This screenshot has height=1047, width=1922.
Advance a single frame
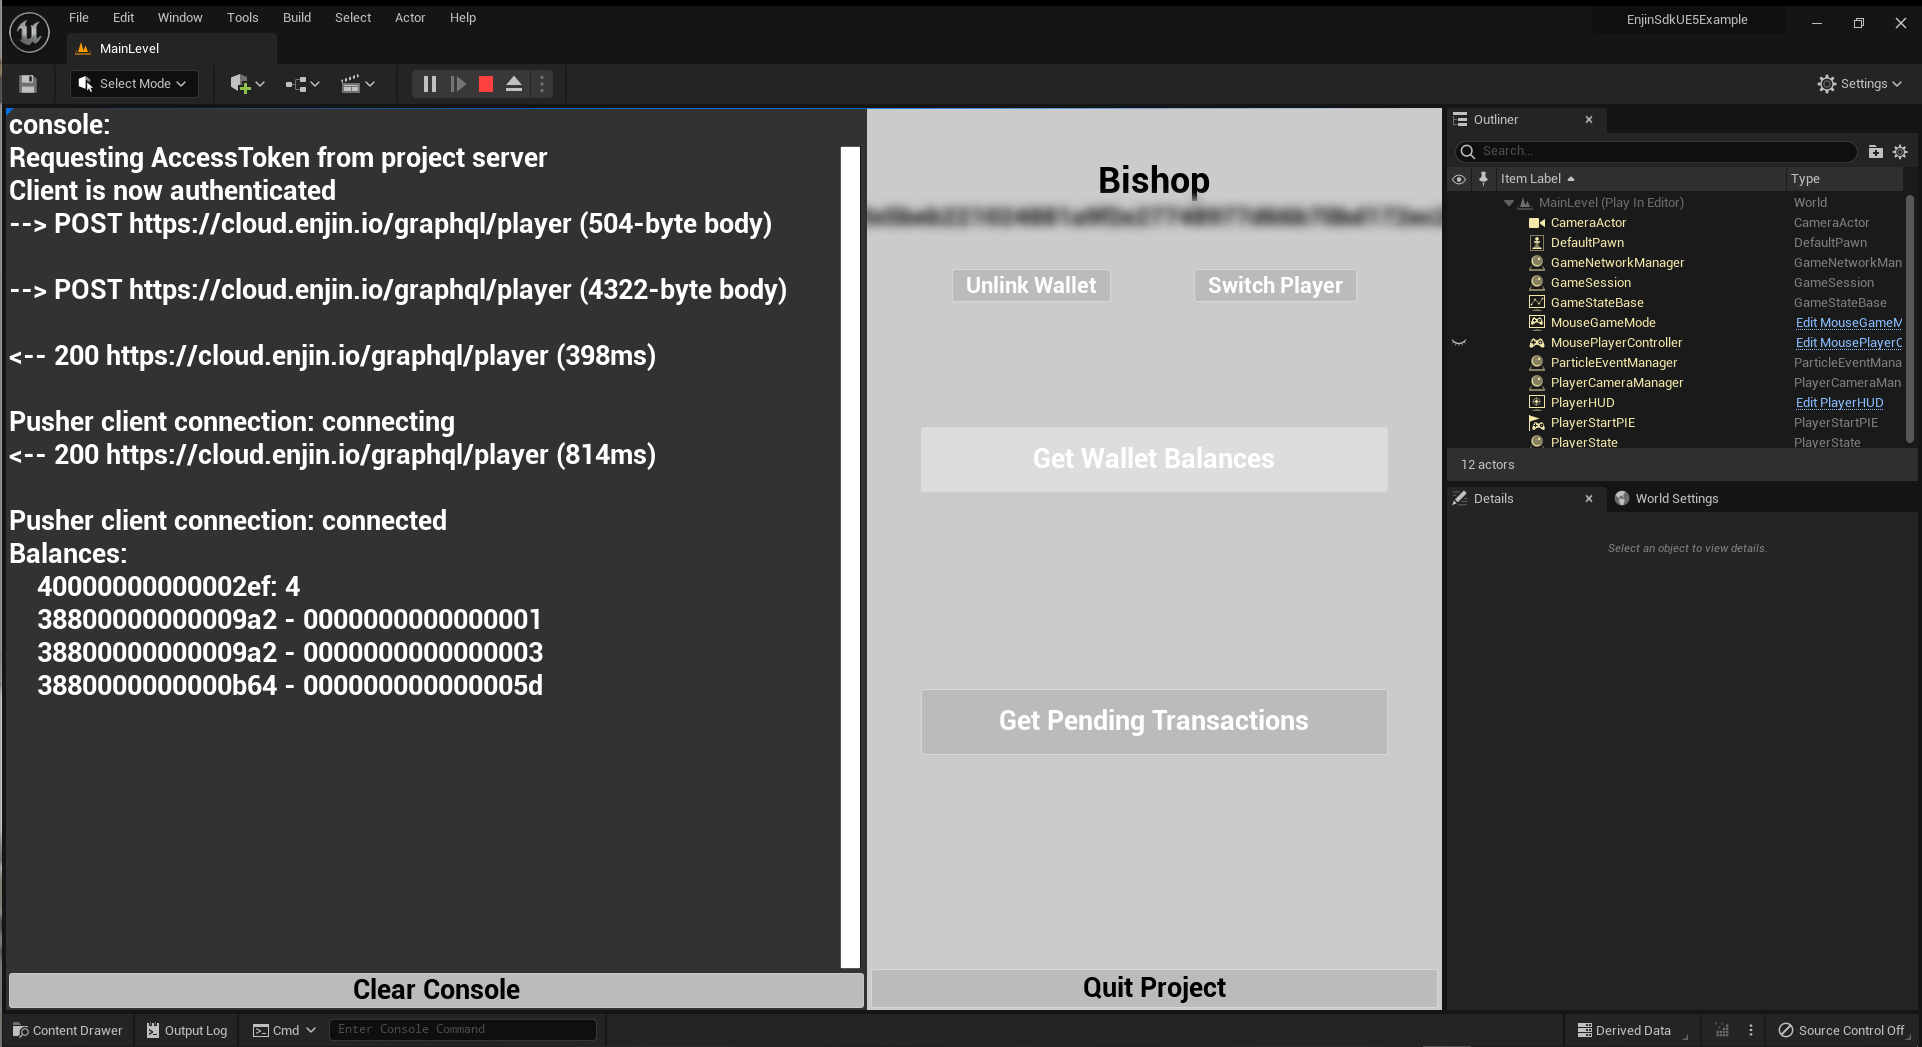click(x=458, y=84)
